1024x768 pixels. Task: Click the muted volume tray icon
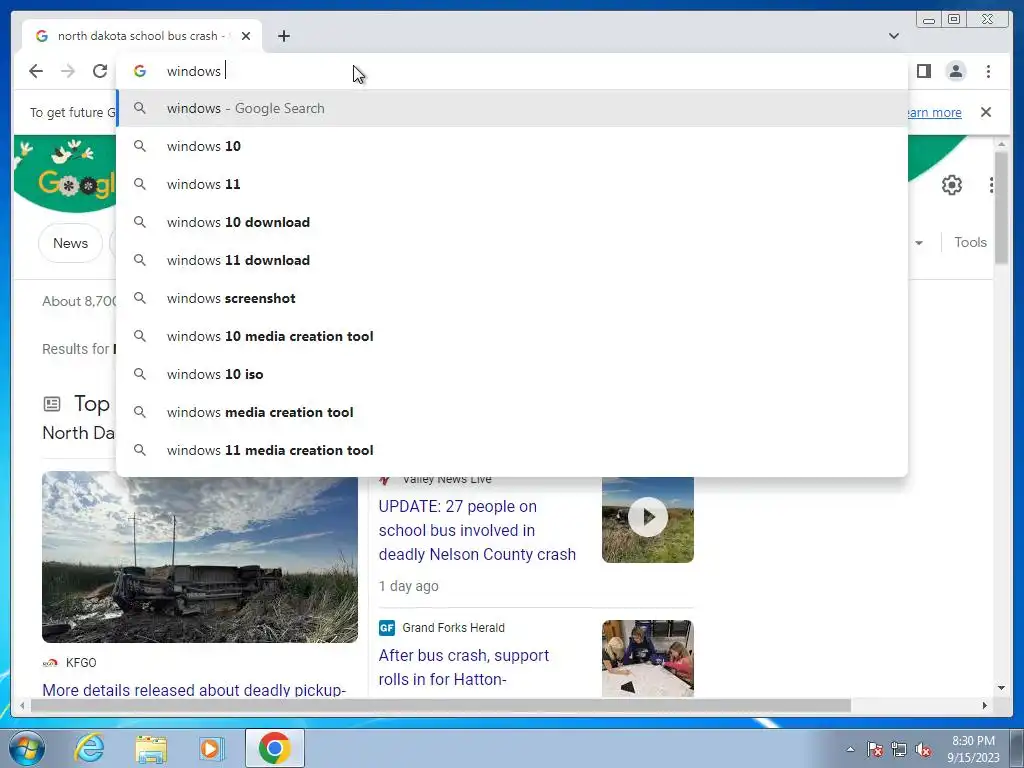[x=923, y=749]
